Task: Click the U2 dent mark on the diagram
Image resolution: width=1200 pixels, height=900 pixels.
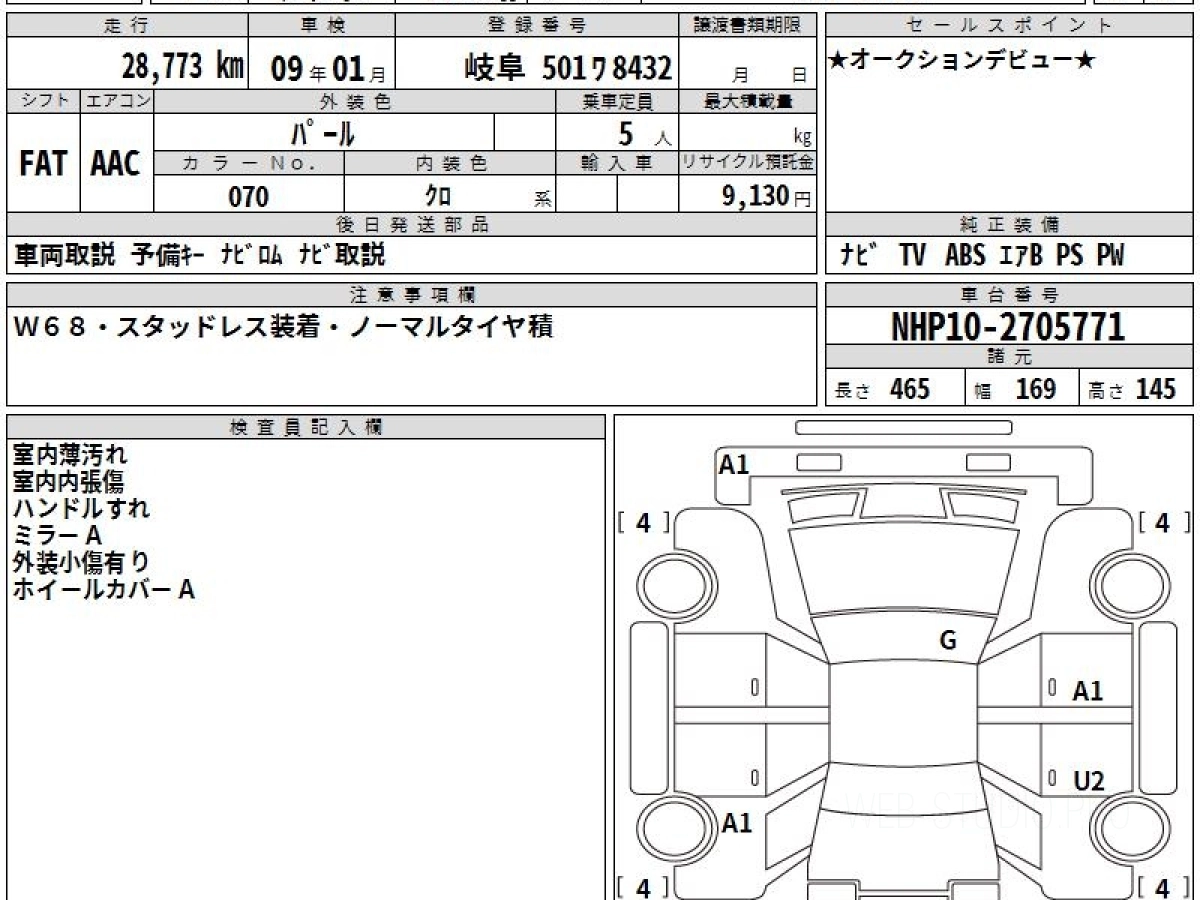Action: point(1088,781)
